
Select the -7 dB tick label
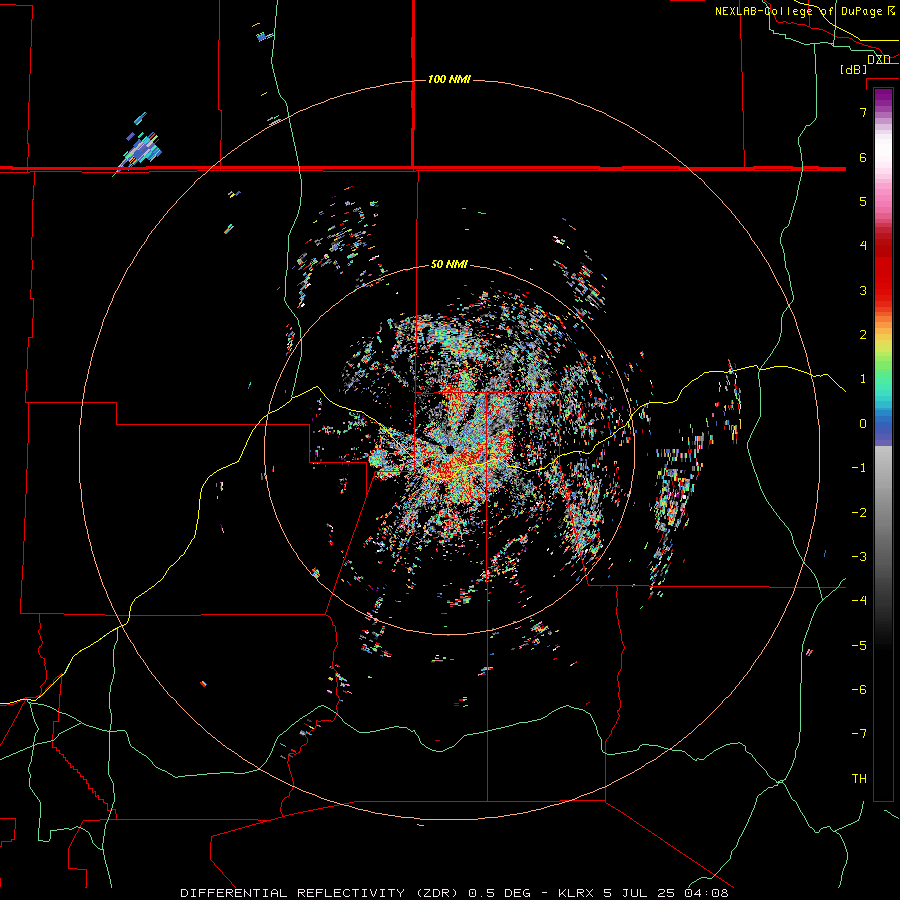pos(859,734)
